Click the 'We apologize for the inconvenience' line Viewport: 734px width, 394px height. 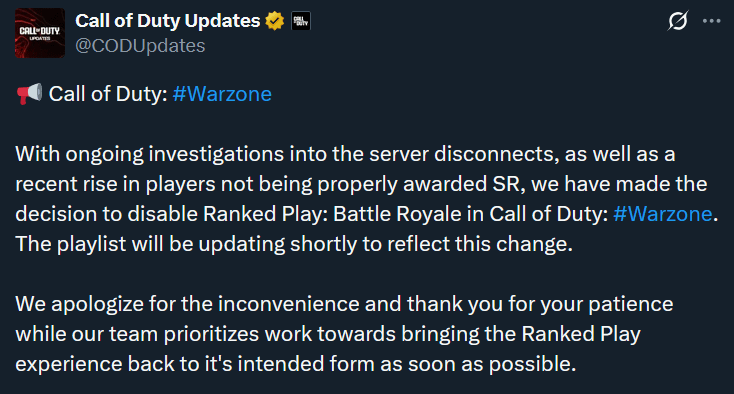[344, 304]
